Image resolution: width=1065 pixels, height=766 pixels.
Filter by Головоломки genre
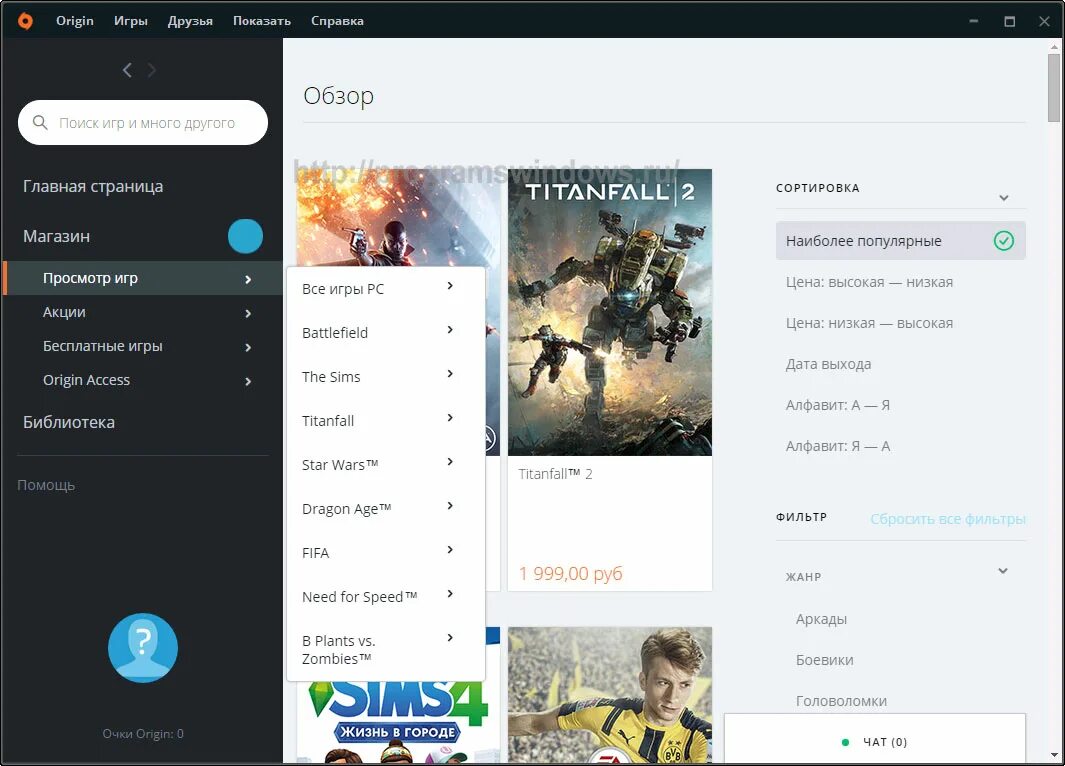point(841,701)
